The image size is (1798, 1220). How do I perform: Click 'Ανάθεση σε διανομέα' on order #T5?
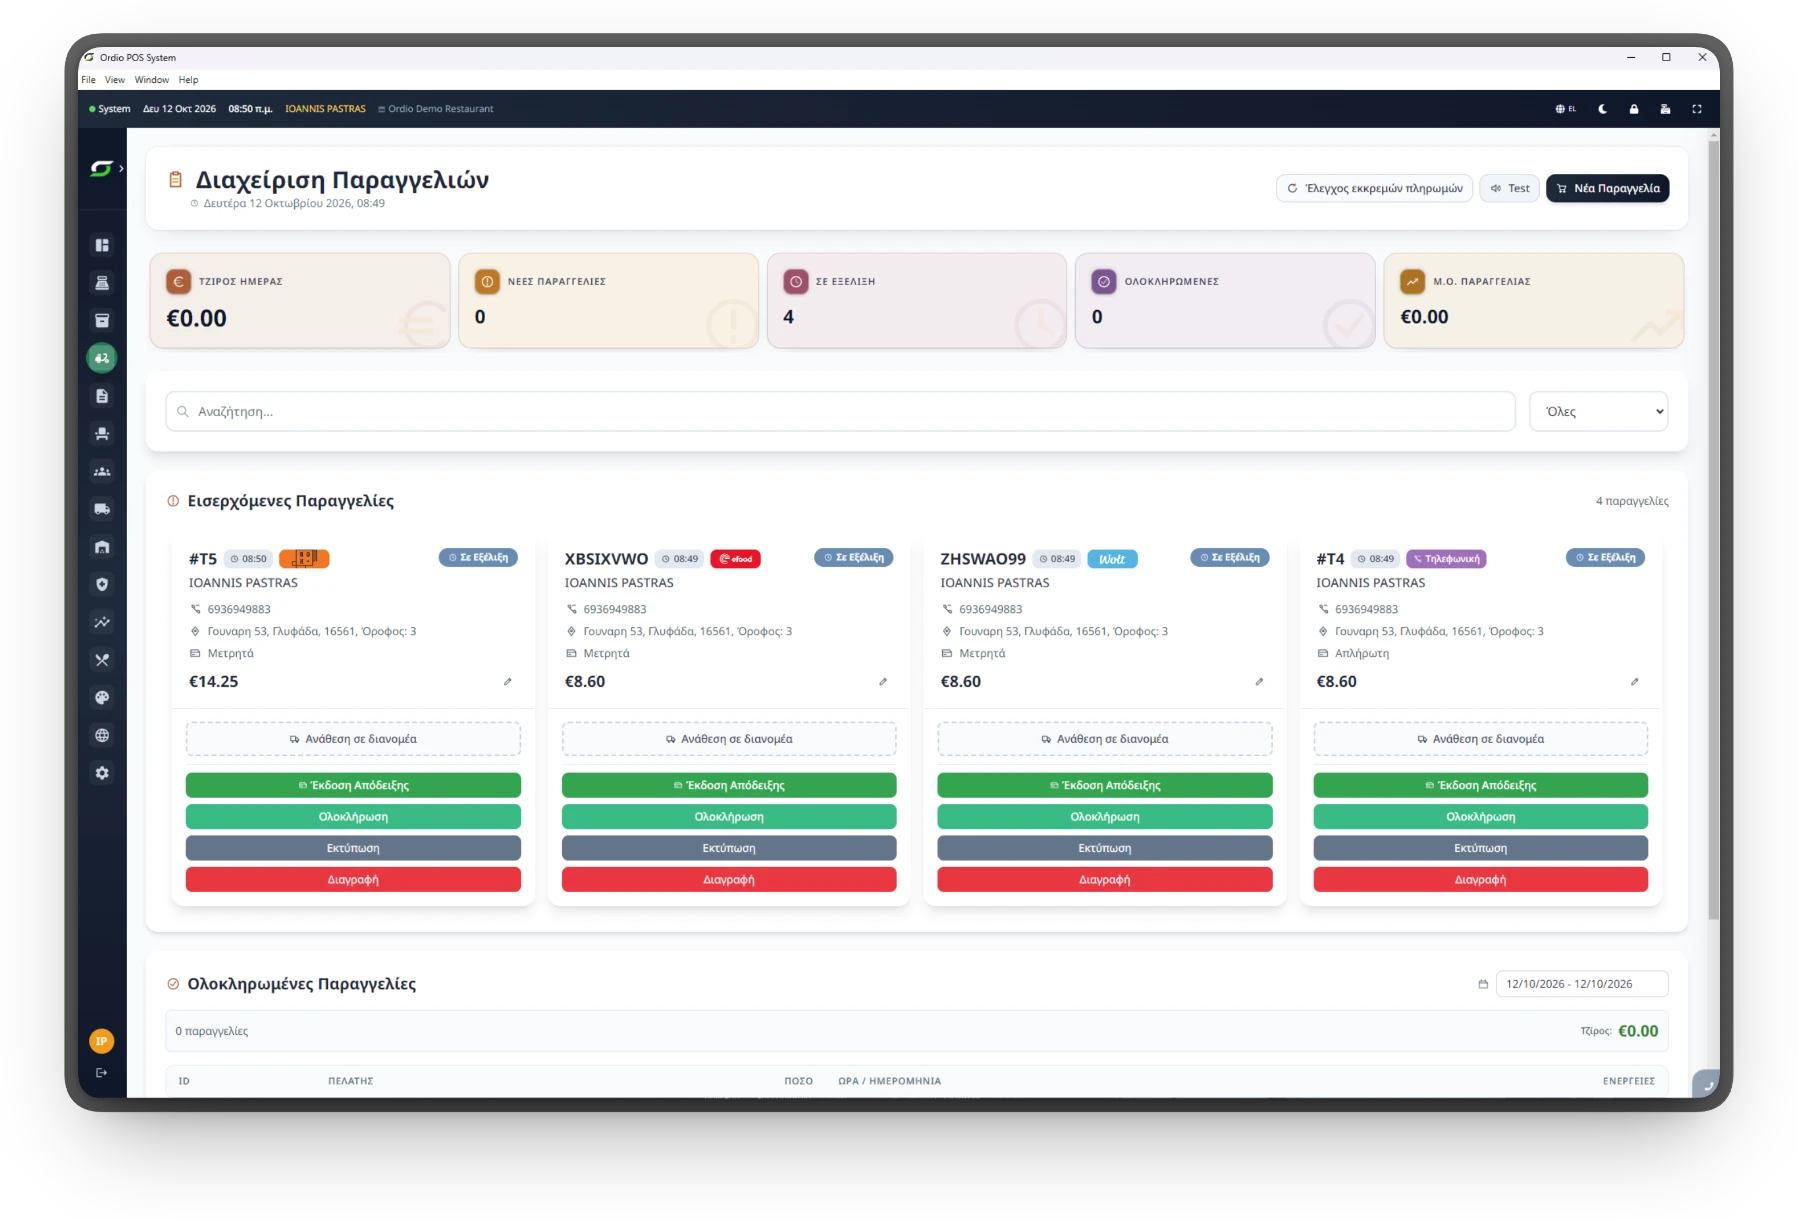point(353,739)
